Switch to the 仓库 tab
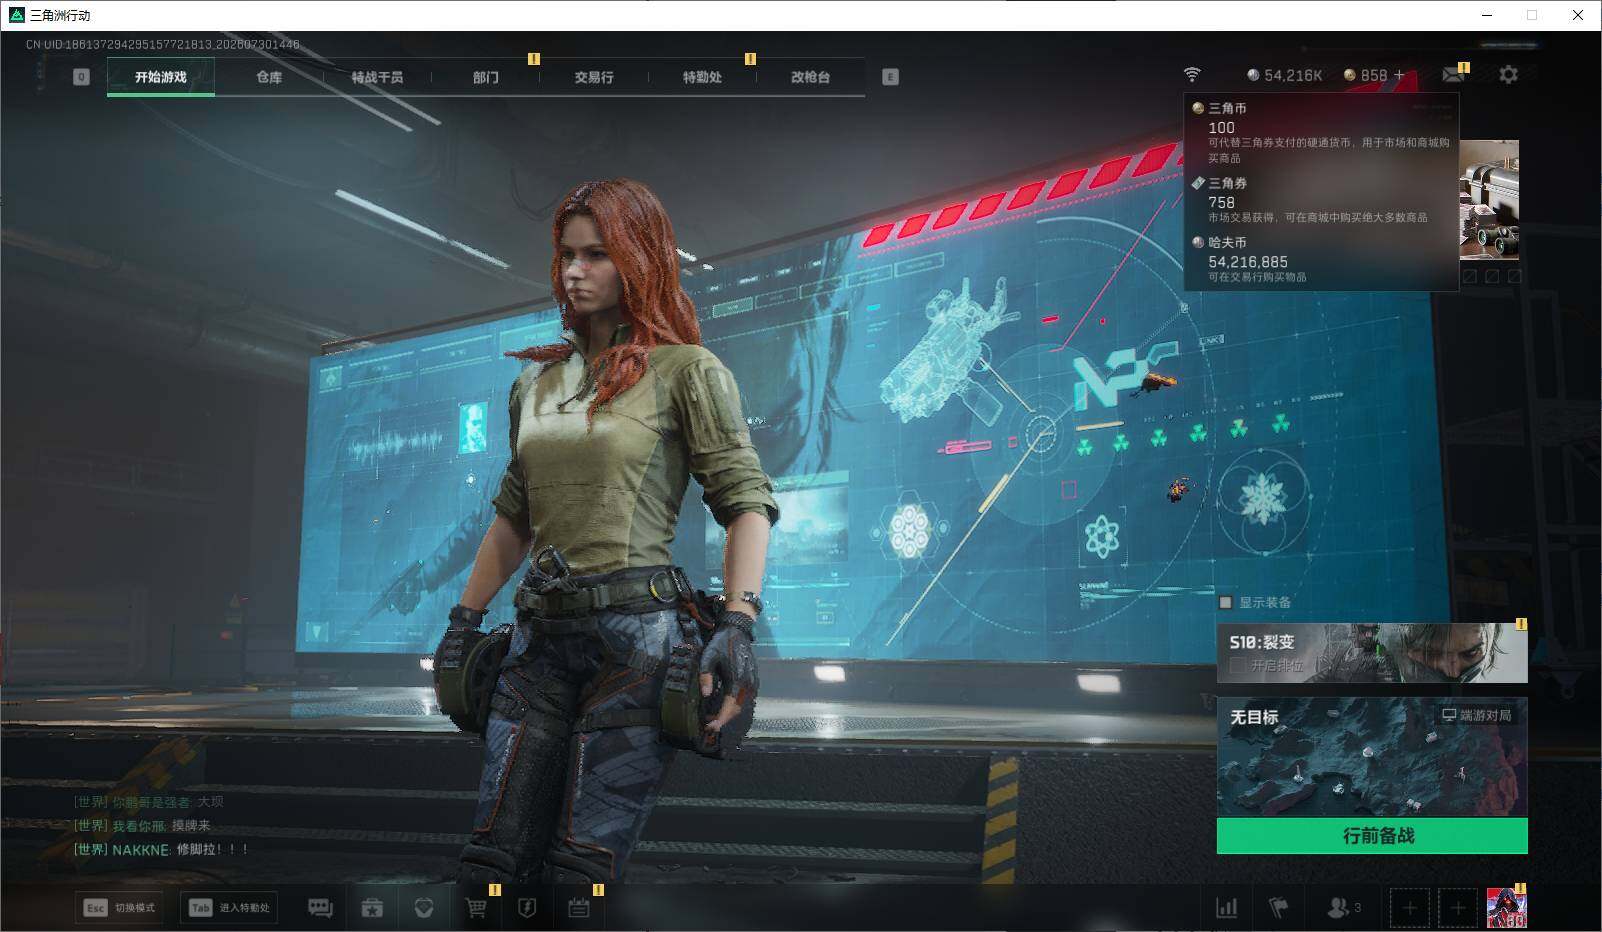 click(269, 77)
